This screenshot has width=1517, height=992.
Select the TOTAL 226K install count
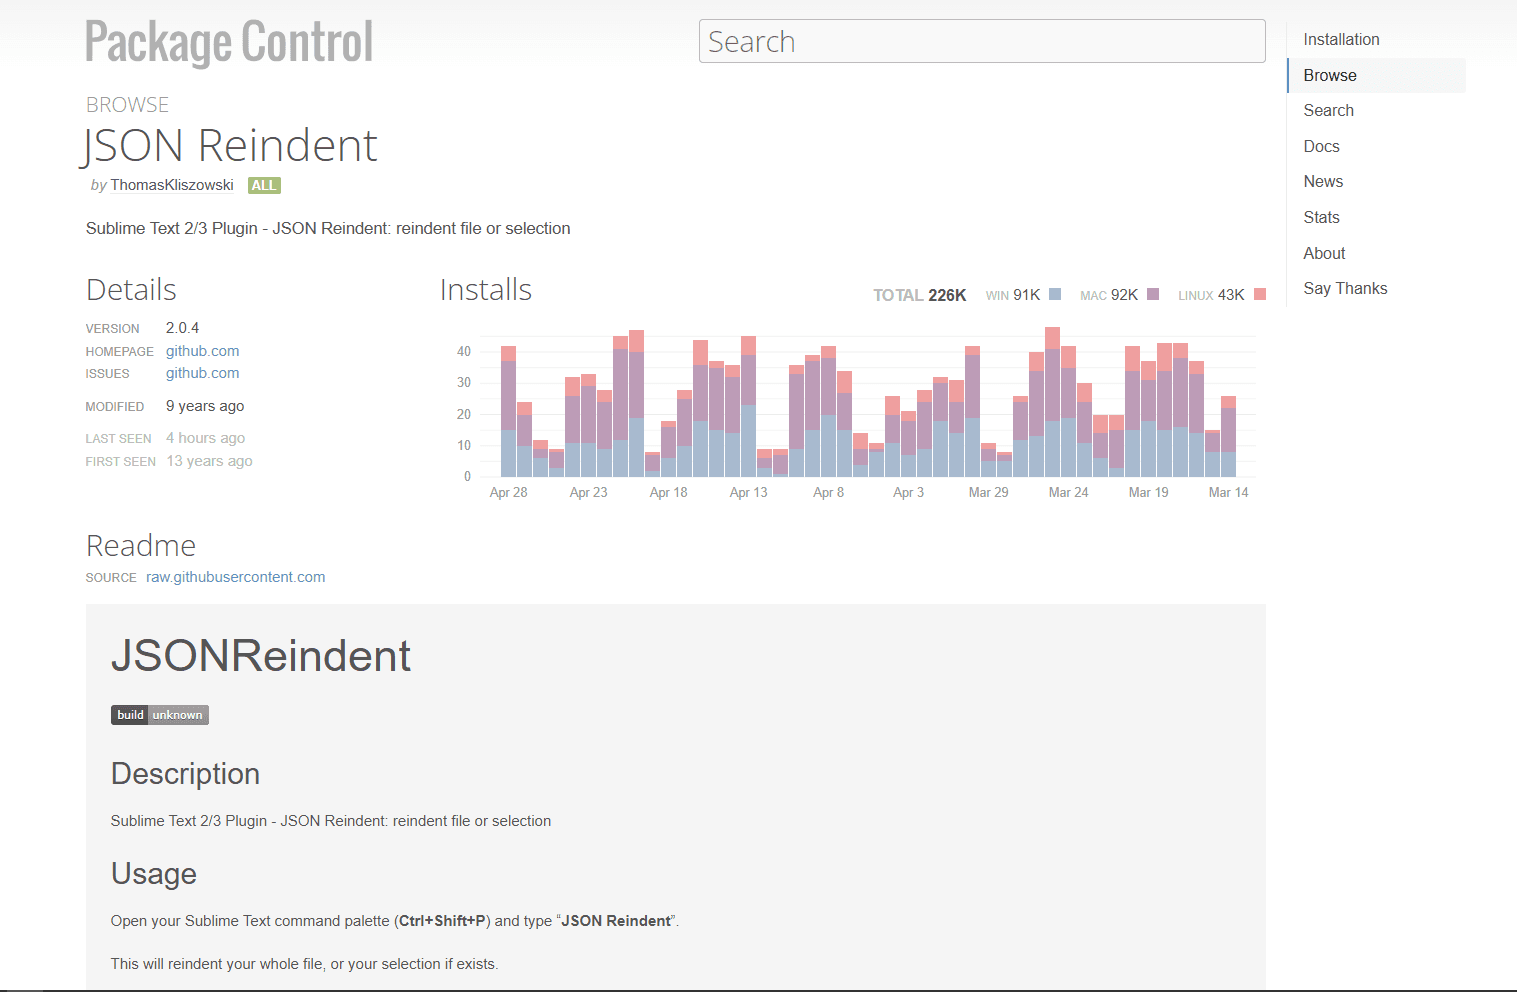[x=919, y=294]
